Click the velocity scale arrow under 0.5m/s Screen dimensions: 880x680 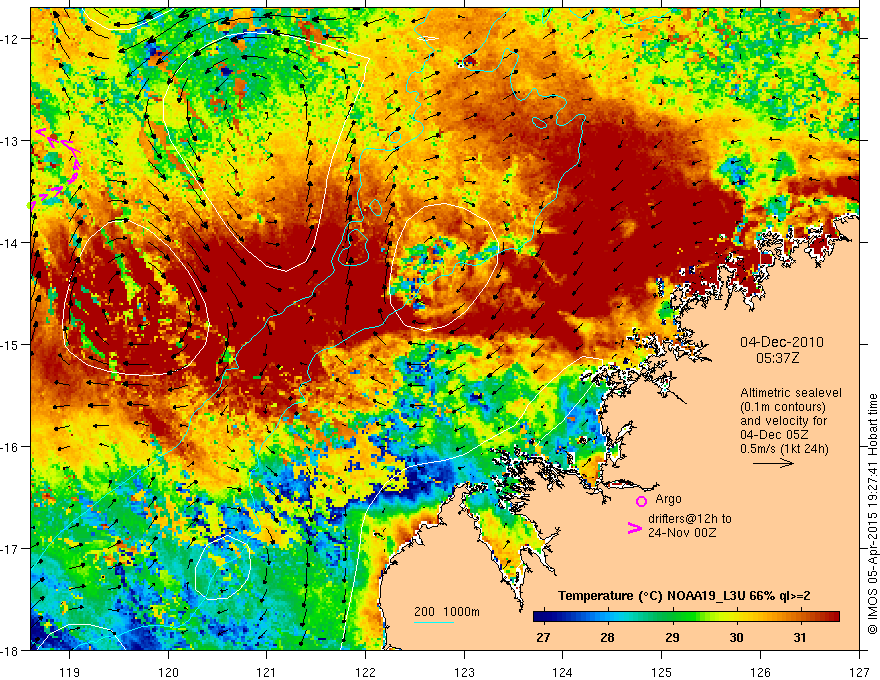click(x=773, y=463)
